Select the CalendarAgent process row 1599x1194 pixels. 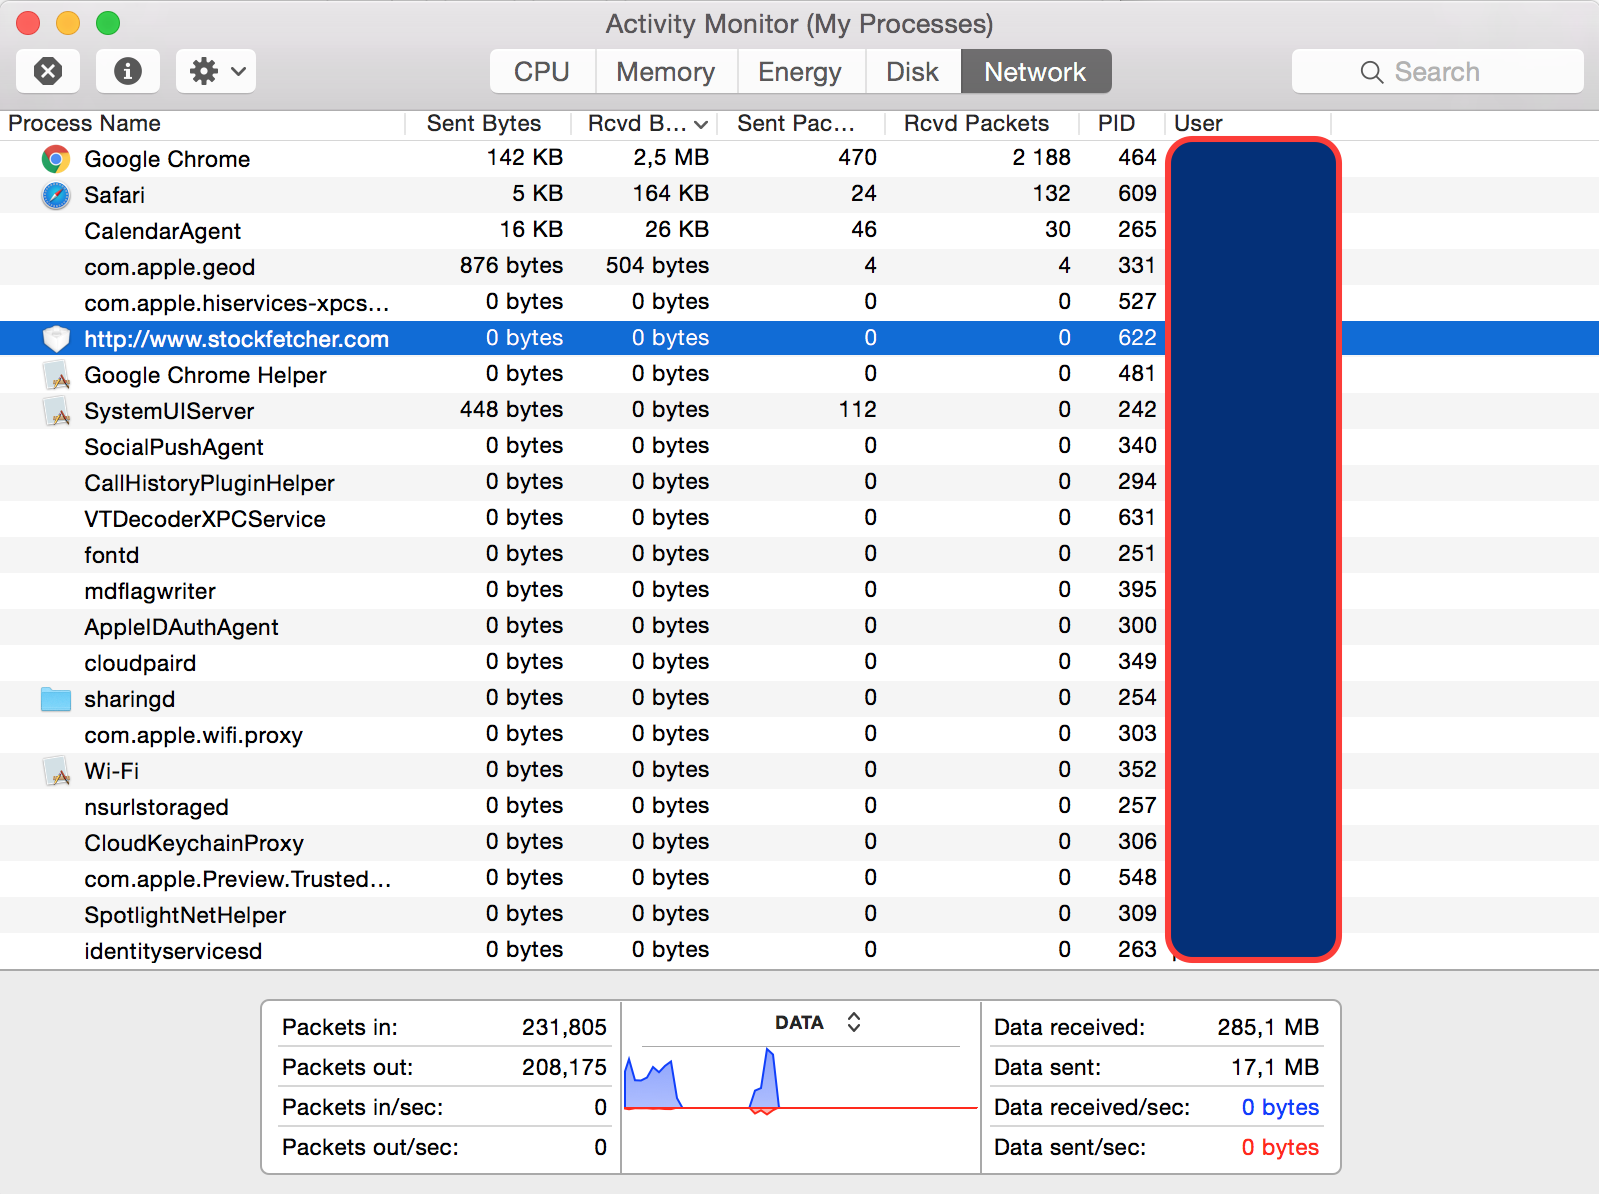click(799, 231)
